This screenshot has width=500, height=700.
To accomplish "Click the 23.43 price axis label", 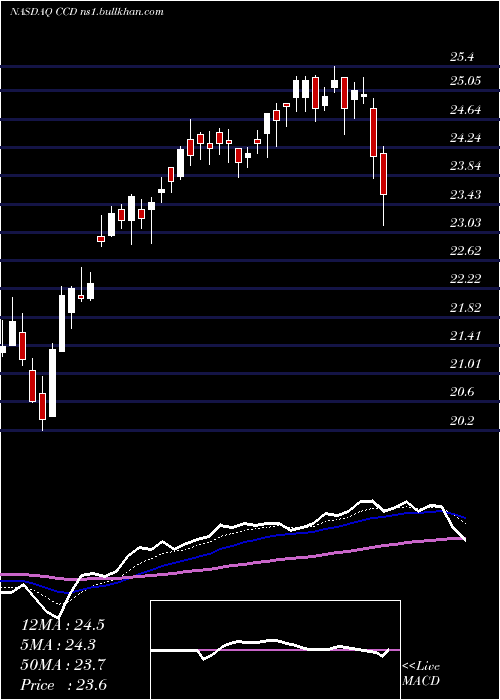I will click(x=466, y=195).
